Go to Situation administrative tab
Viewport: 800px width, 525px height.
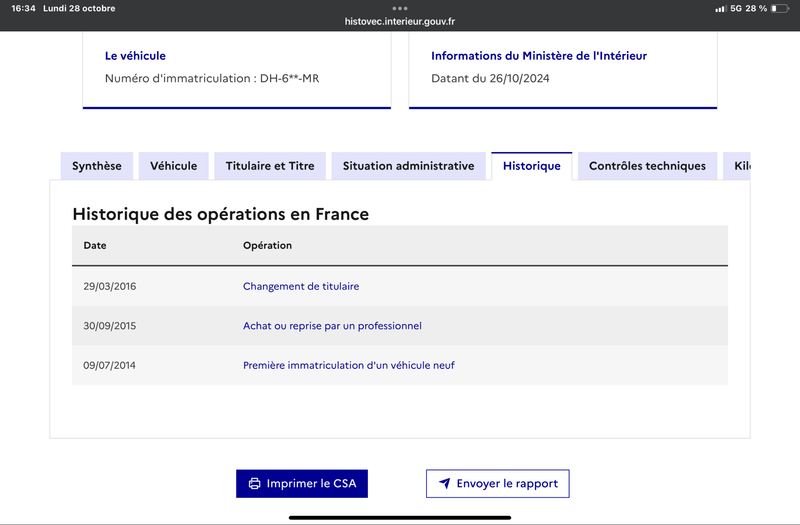tap(408, 166)
